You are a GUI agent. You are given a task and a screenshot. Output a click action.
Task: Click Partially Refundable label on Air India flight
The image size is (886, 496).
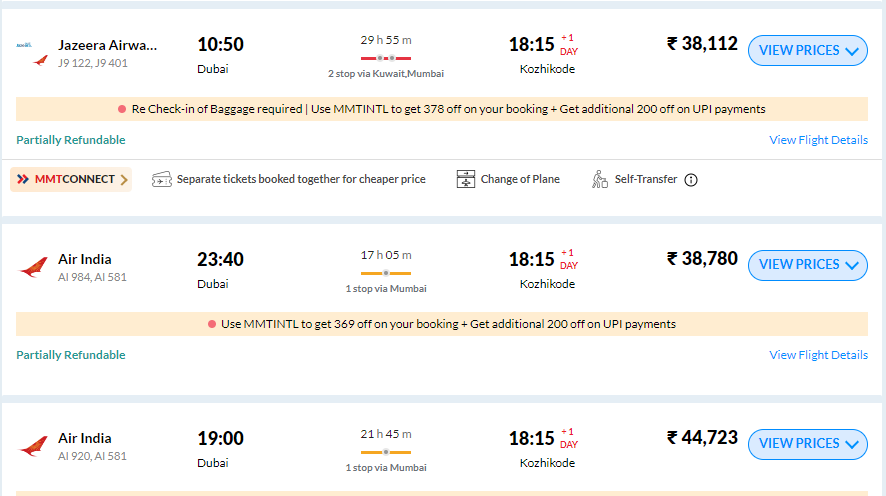71,355
